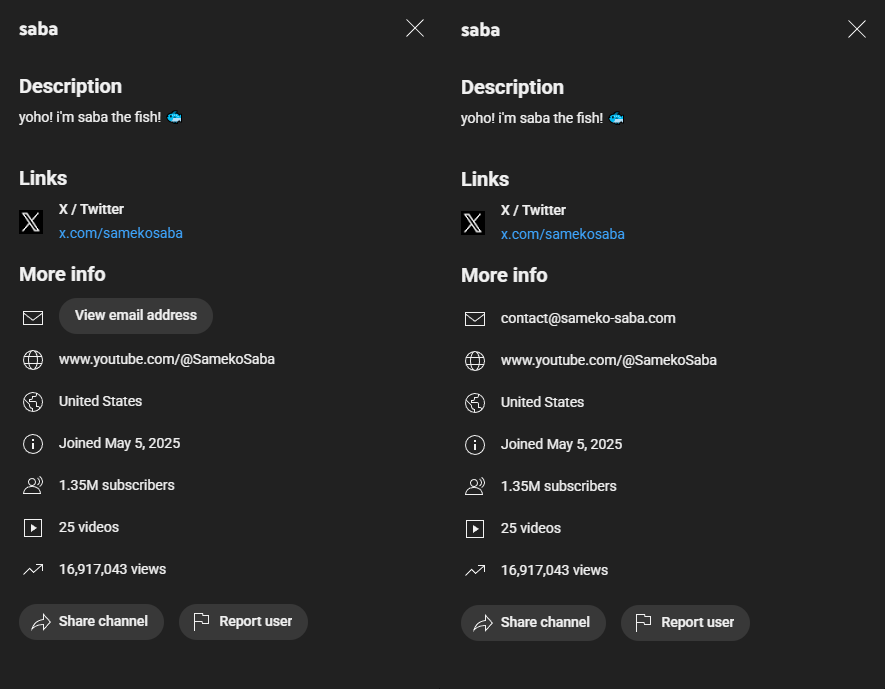Image resolution: width=885 pixels, height=689 pixels.
Task: Click the videos play icon in right panel
Action: 475,529
